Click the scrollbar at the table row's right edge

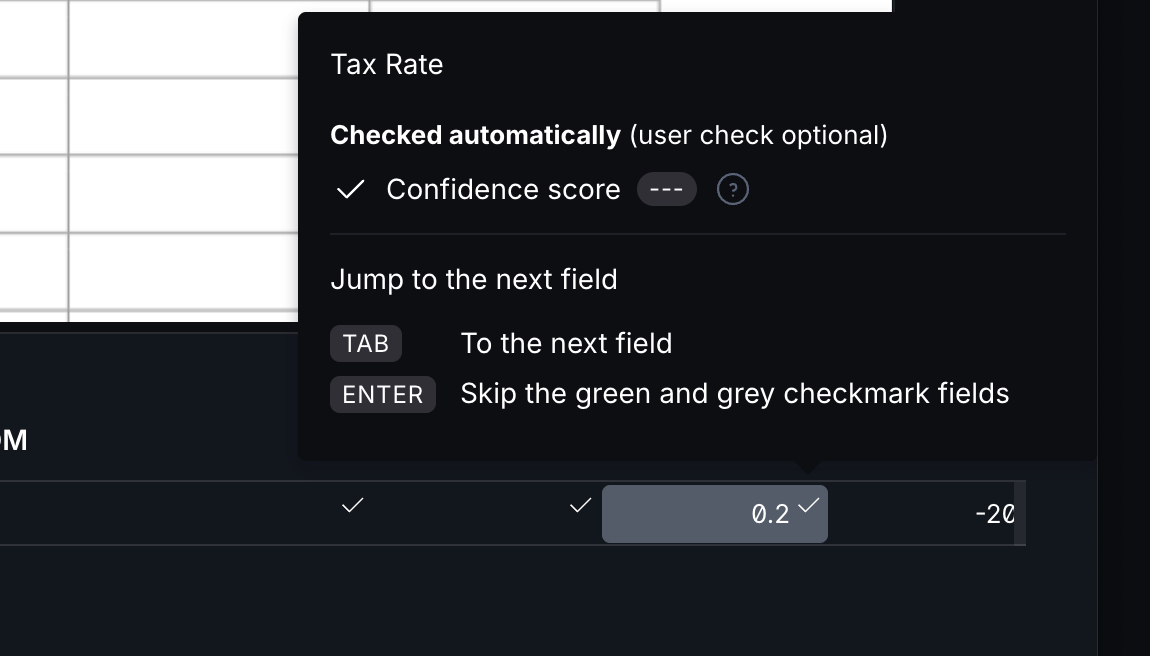tap(1020, 513)
